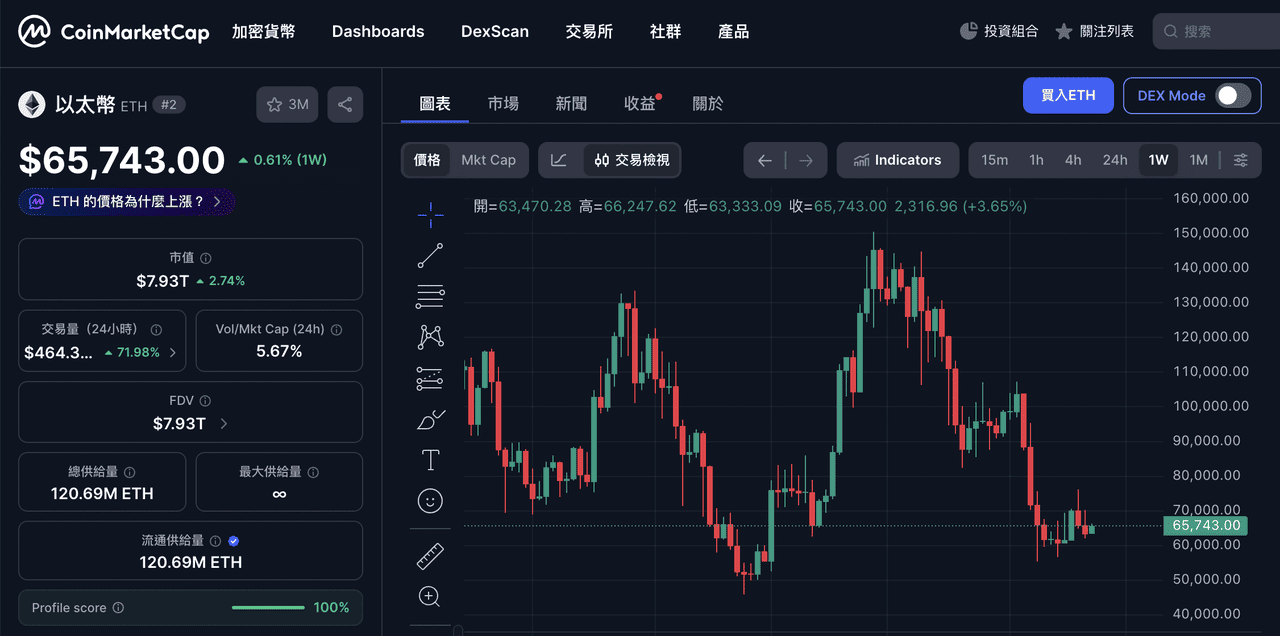Click the zoom in magnifier tool

tap(430, 597)
